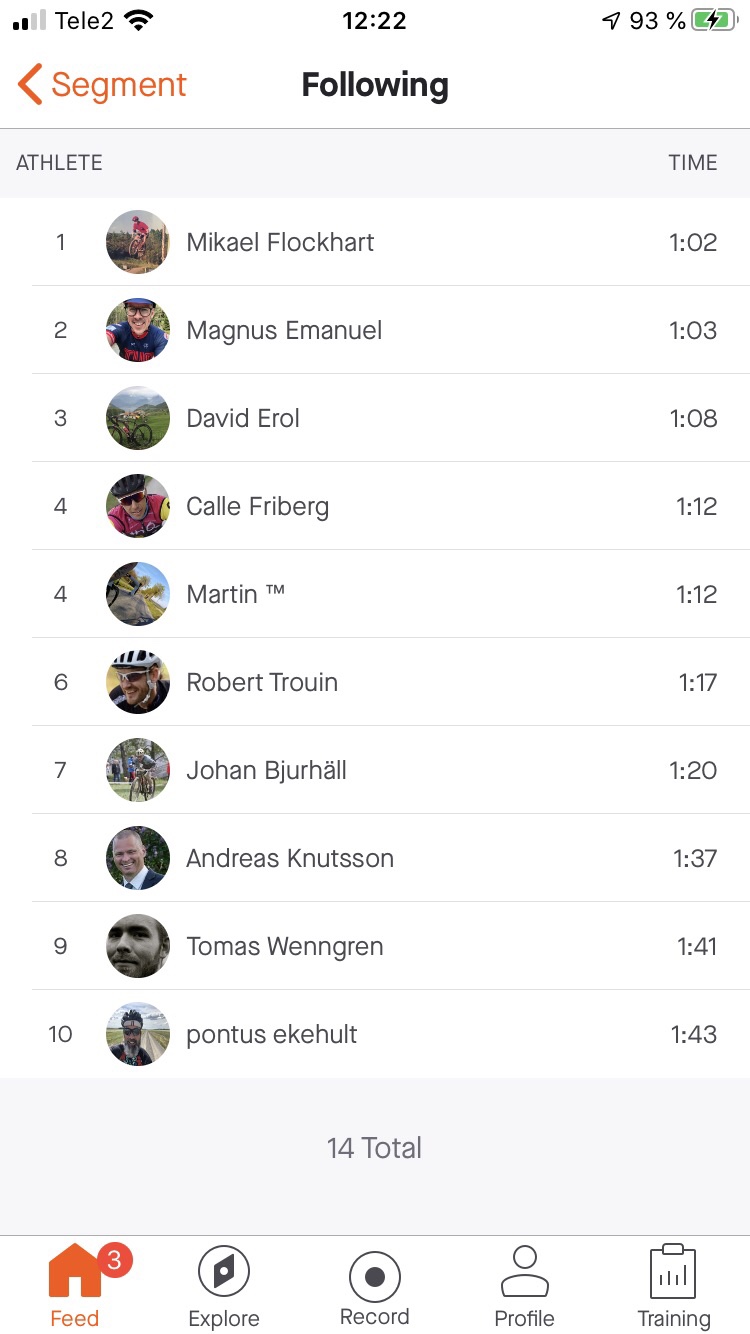Go back via the Segment link

pyautogui.click(x=118, y=85)
